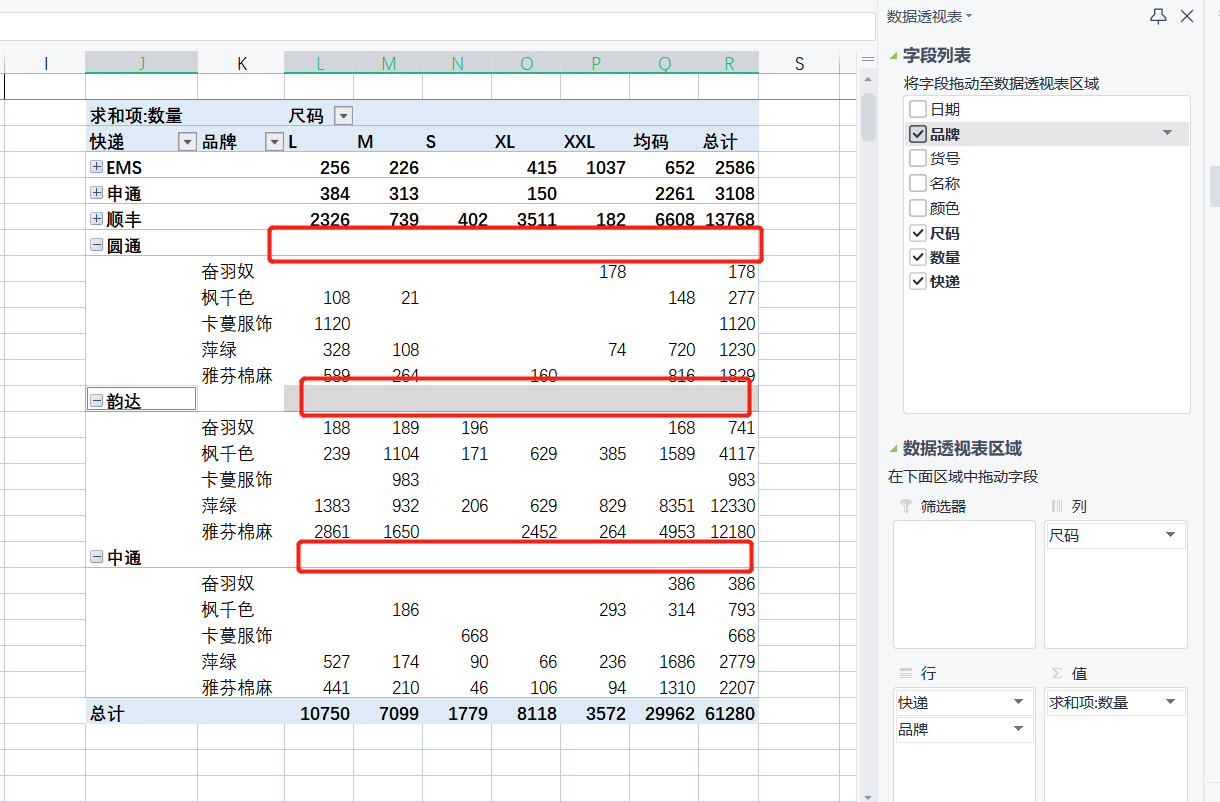
Task: Expand the 申通 row group
Action: point(97,193)
